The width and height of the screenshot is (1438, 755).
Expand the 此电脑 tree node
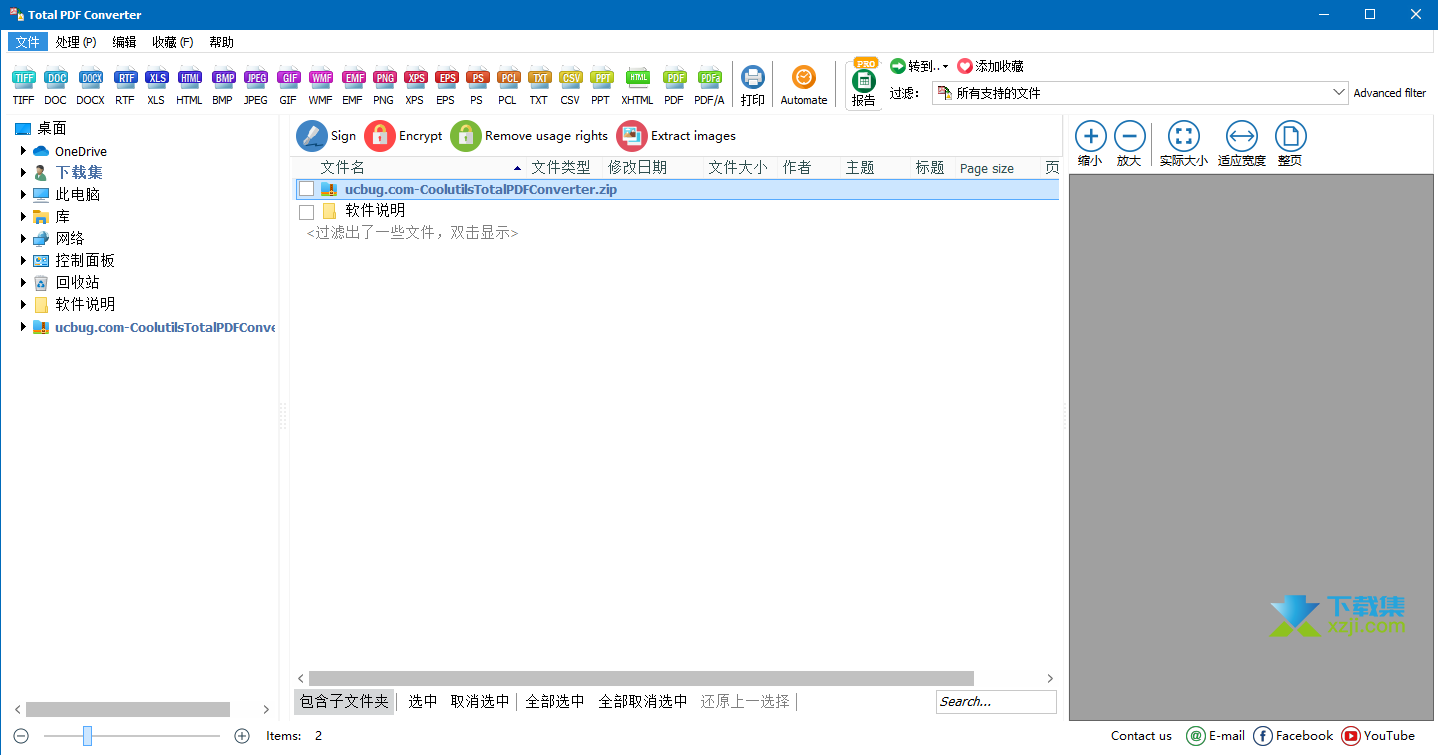tap(24, 194)
